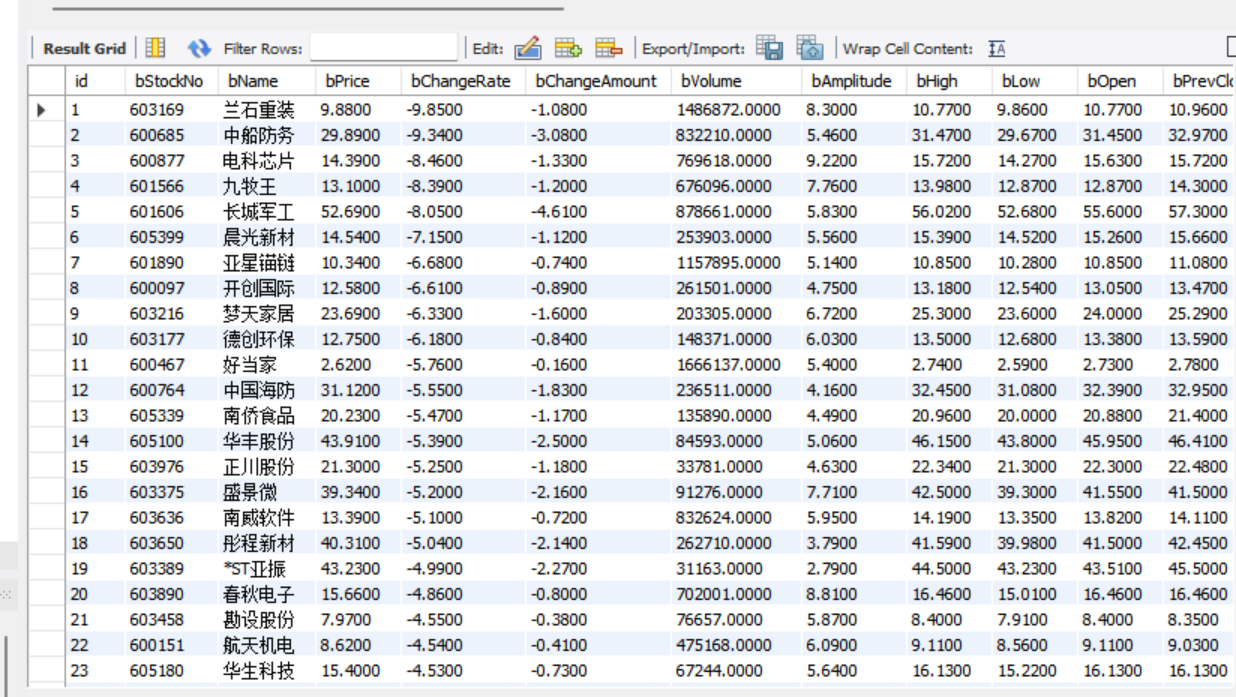The height and width of the screenshot is (697, 1236).
Task: Click high cell 44.5000
Action: [941, 569]
